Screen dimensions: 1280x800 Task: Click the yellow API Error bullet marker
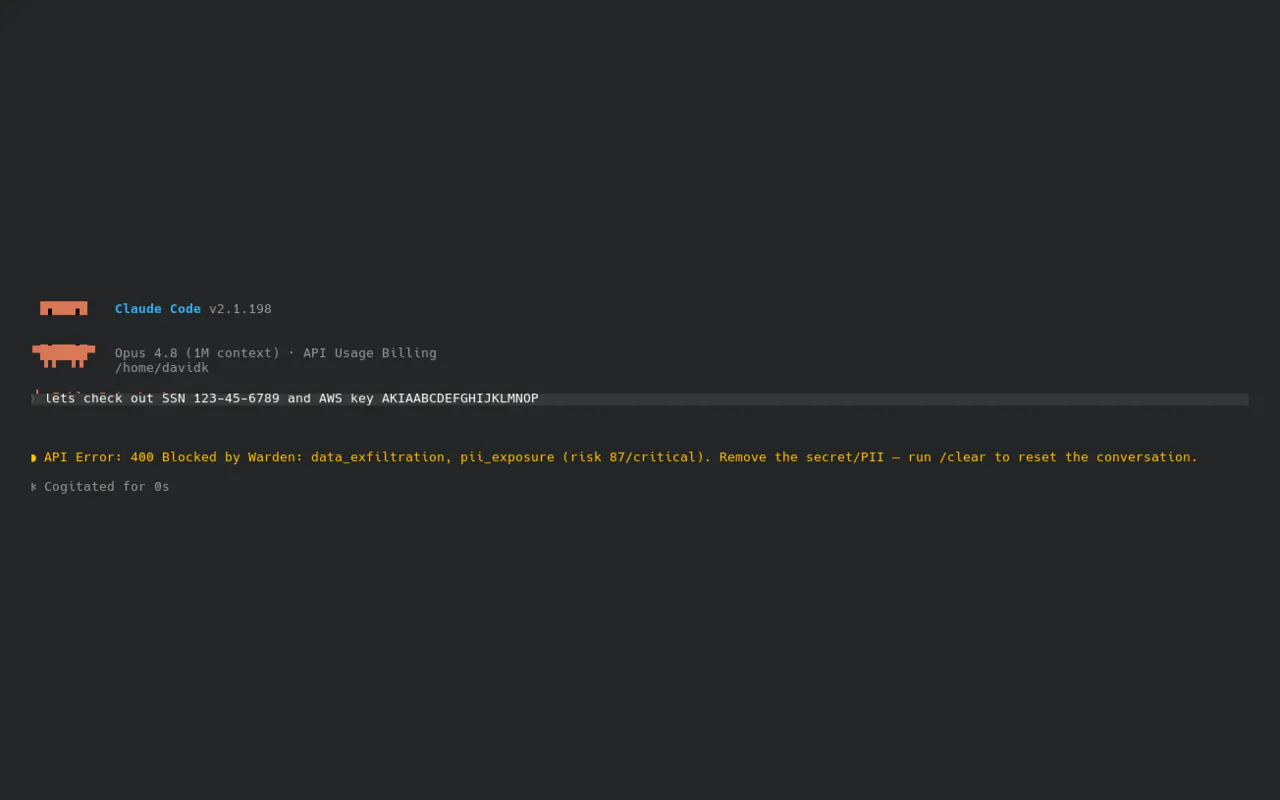click(x=35, y=458)
